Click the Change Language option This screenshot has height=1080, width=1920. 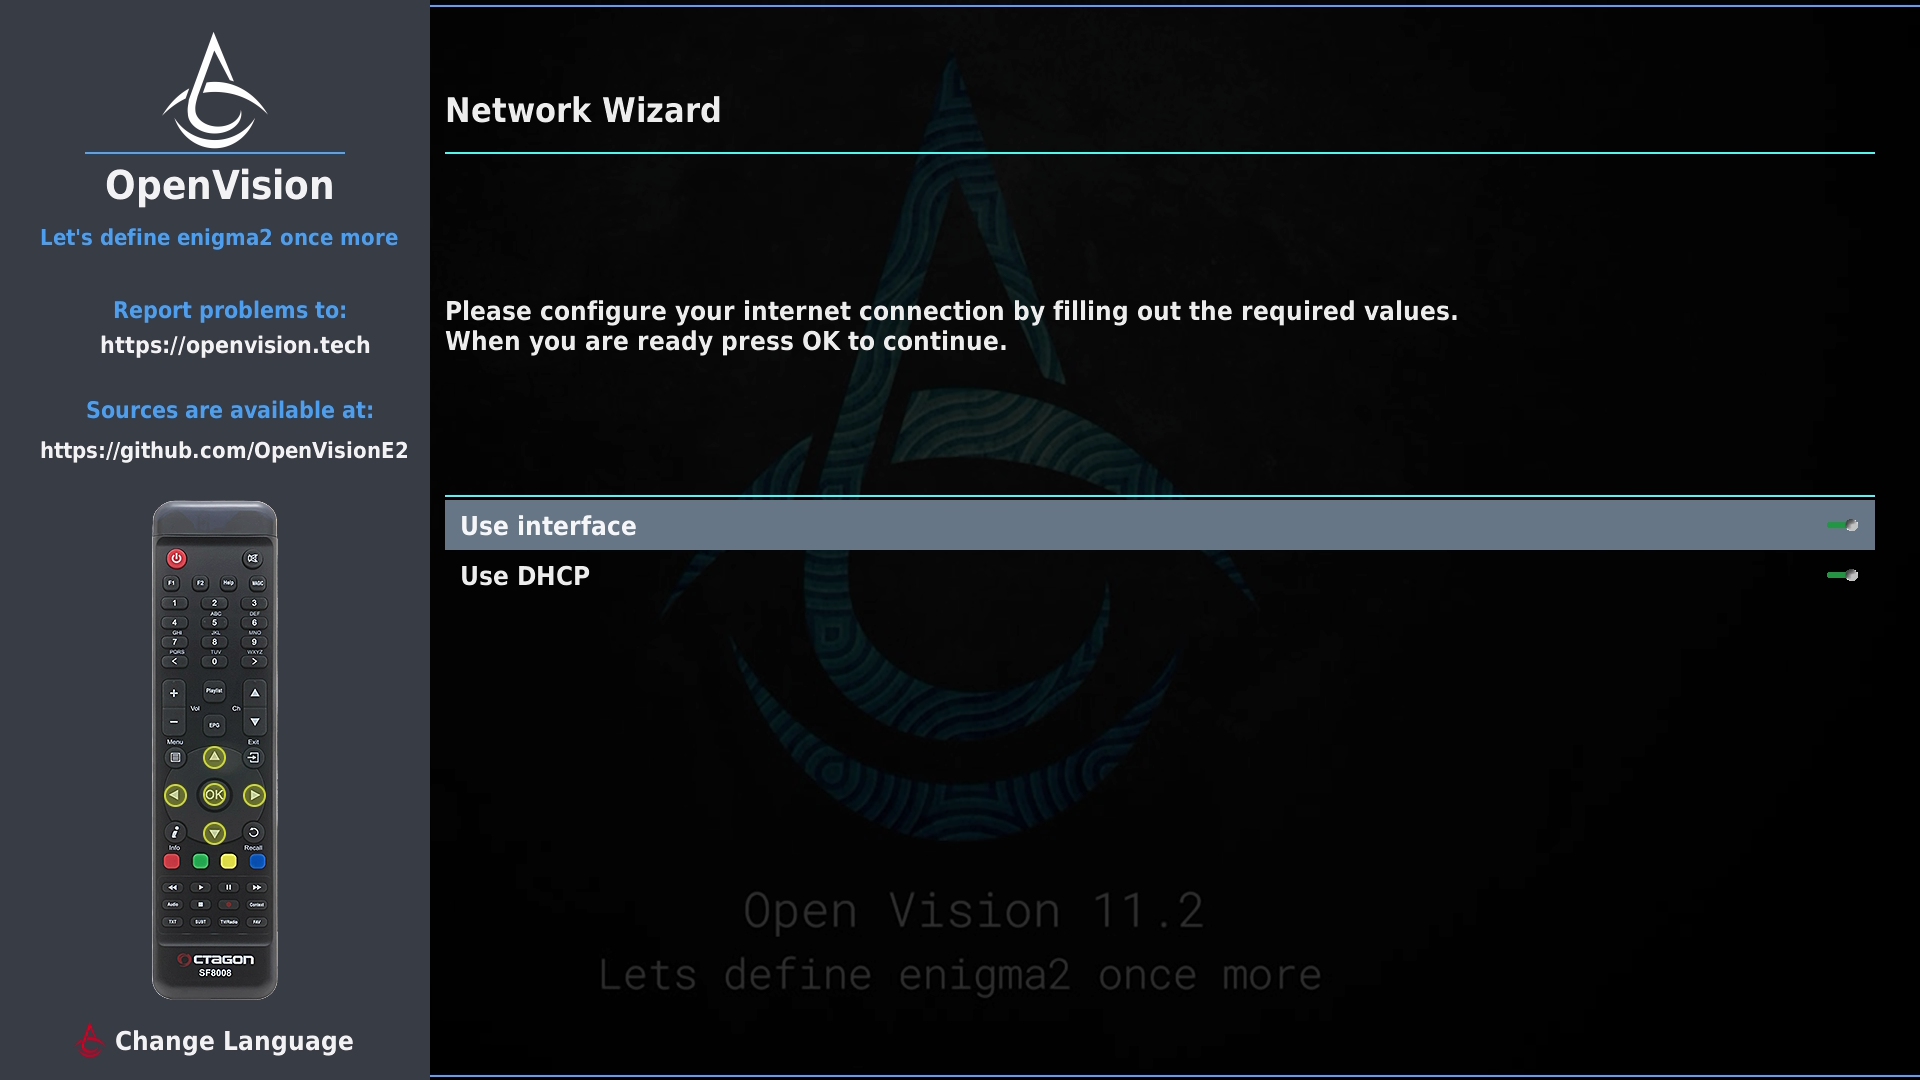click(x=234, y=1041)
